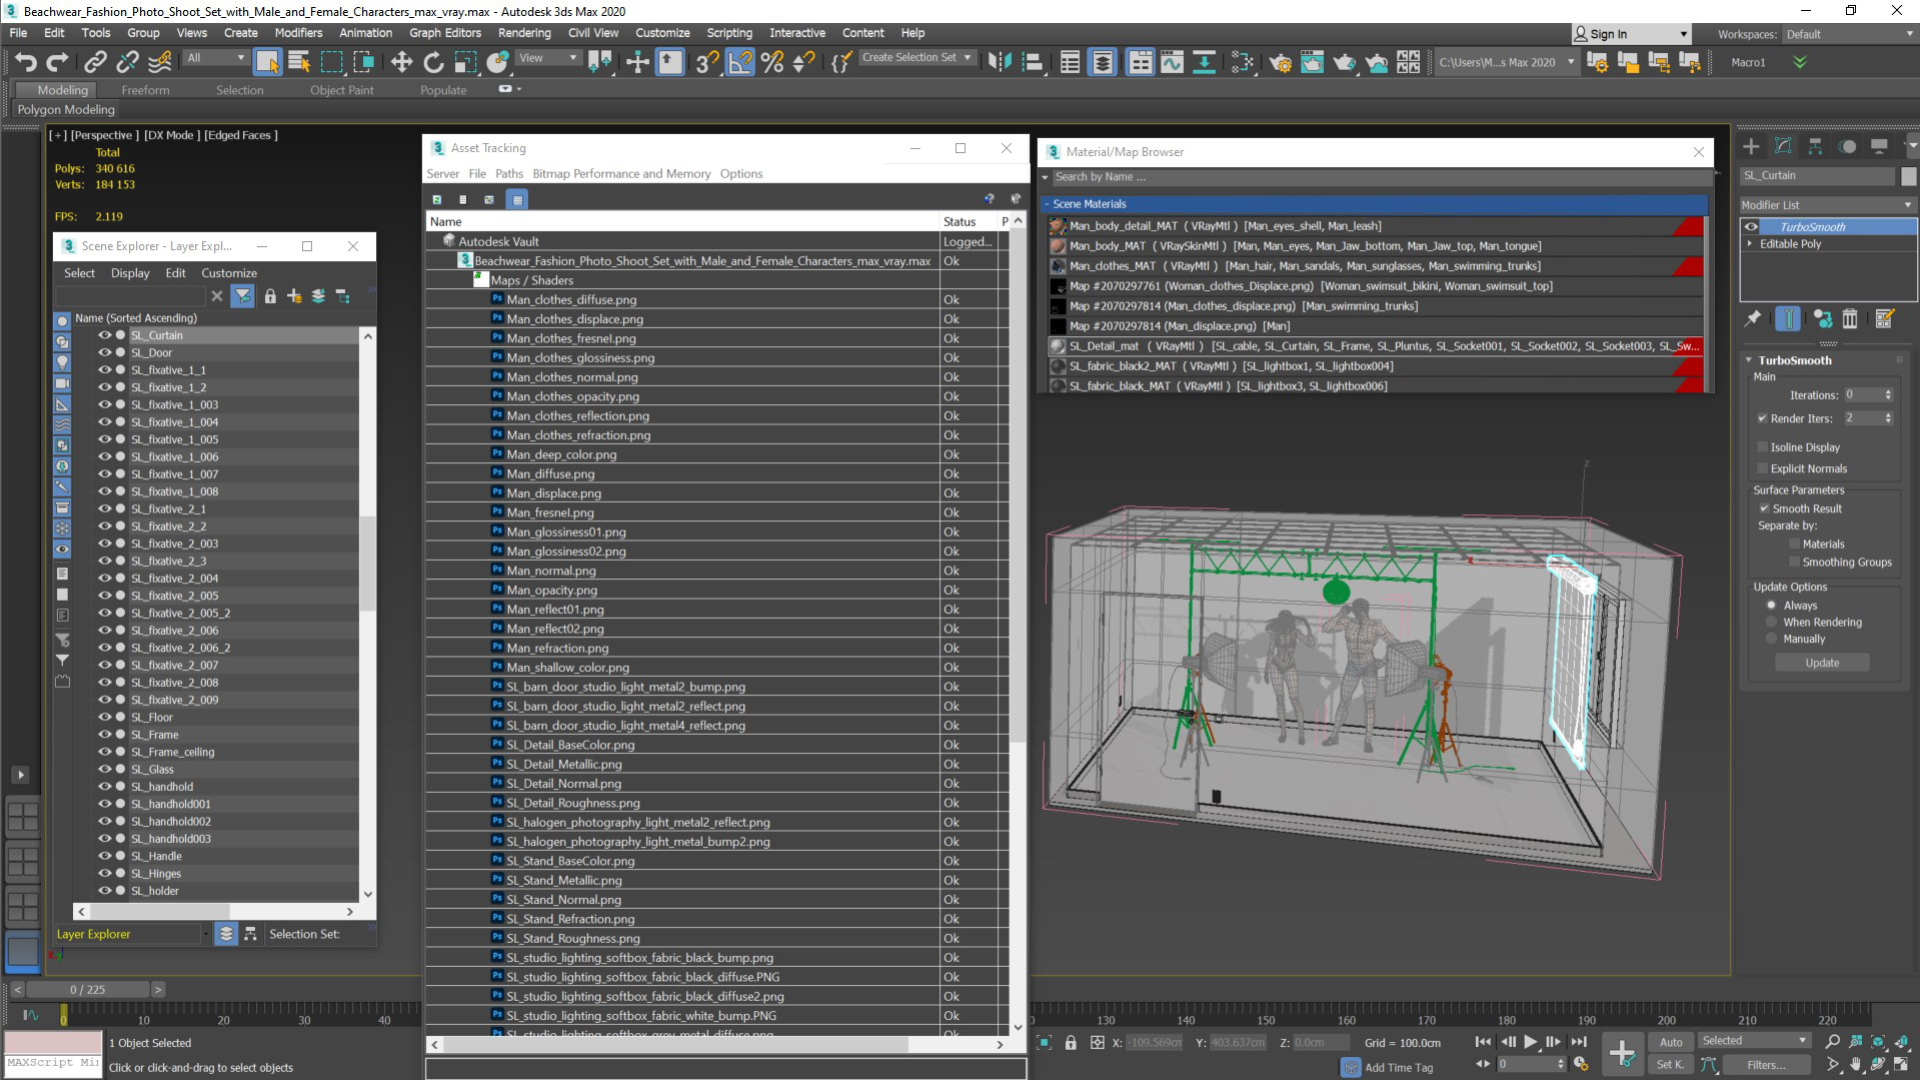
Task: Open the Create tab in command panel
Action: coord(1751,146)
